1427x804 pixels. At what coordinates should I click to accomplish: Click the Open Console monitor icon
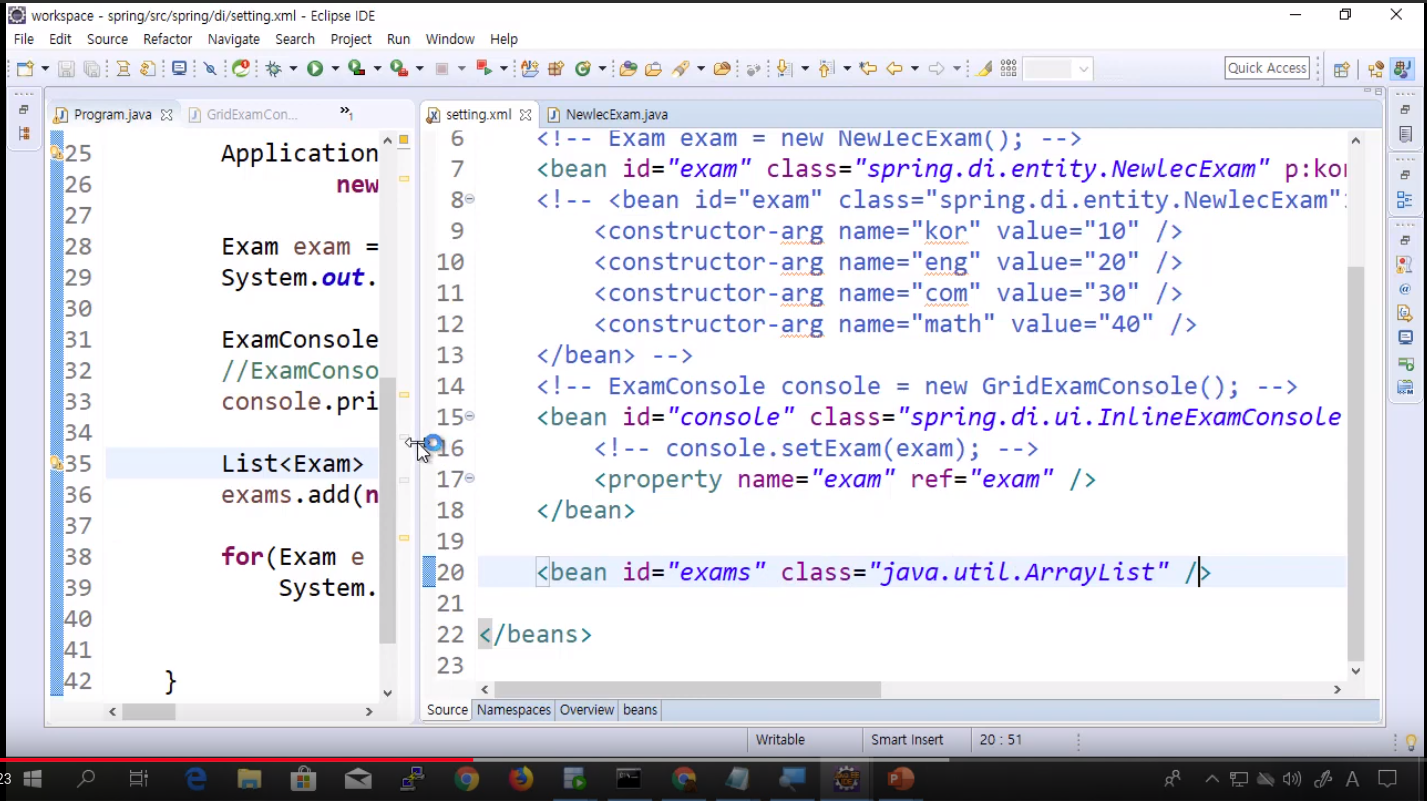point(179,69)
